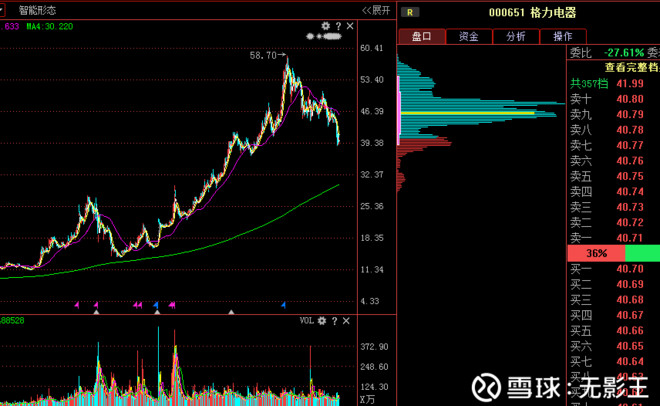
Task: Switch to 资金 tab
Action: point(469,36)
